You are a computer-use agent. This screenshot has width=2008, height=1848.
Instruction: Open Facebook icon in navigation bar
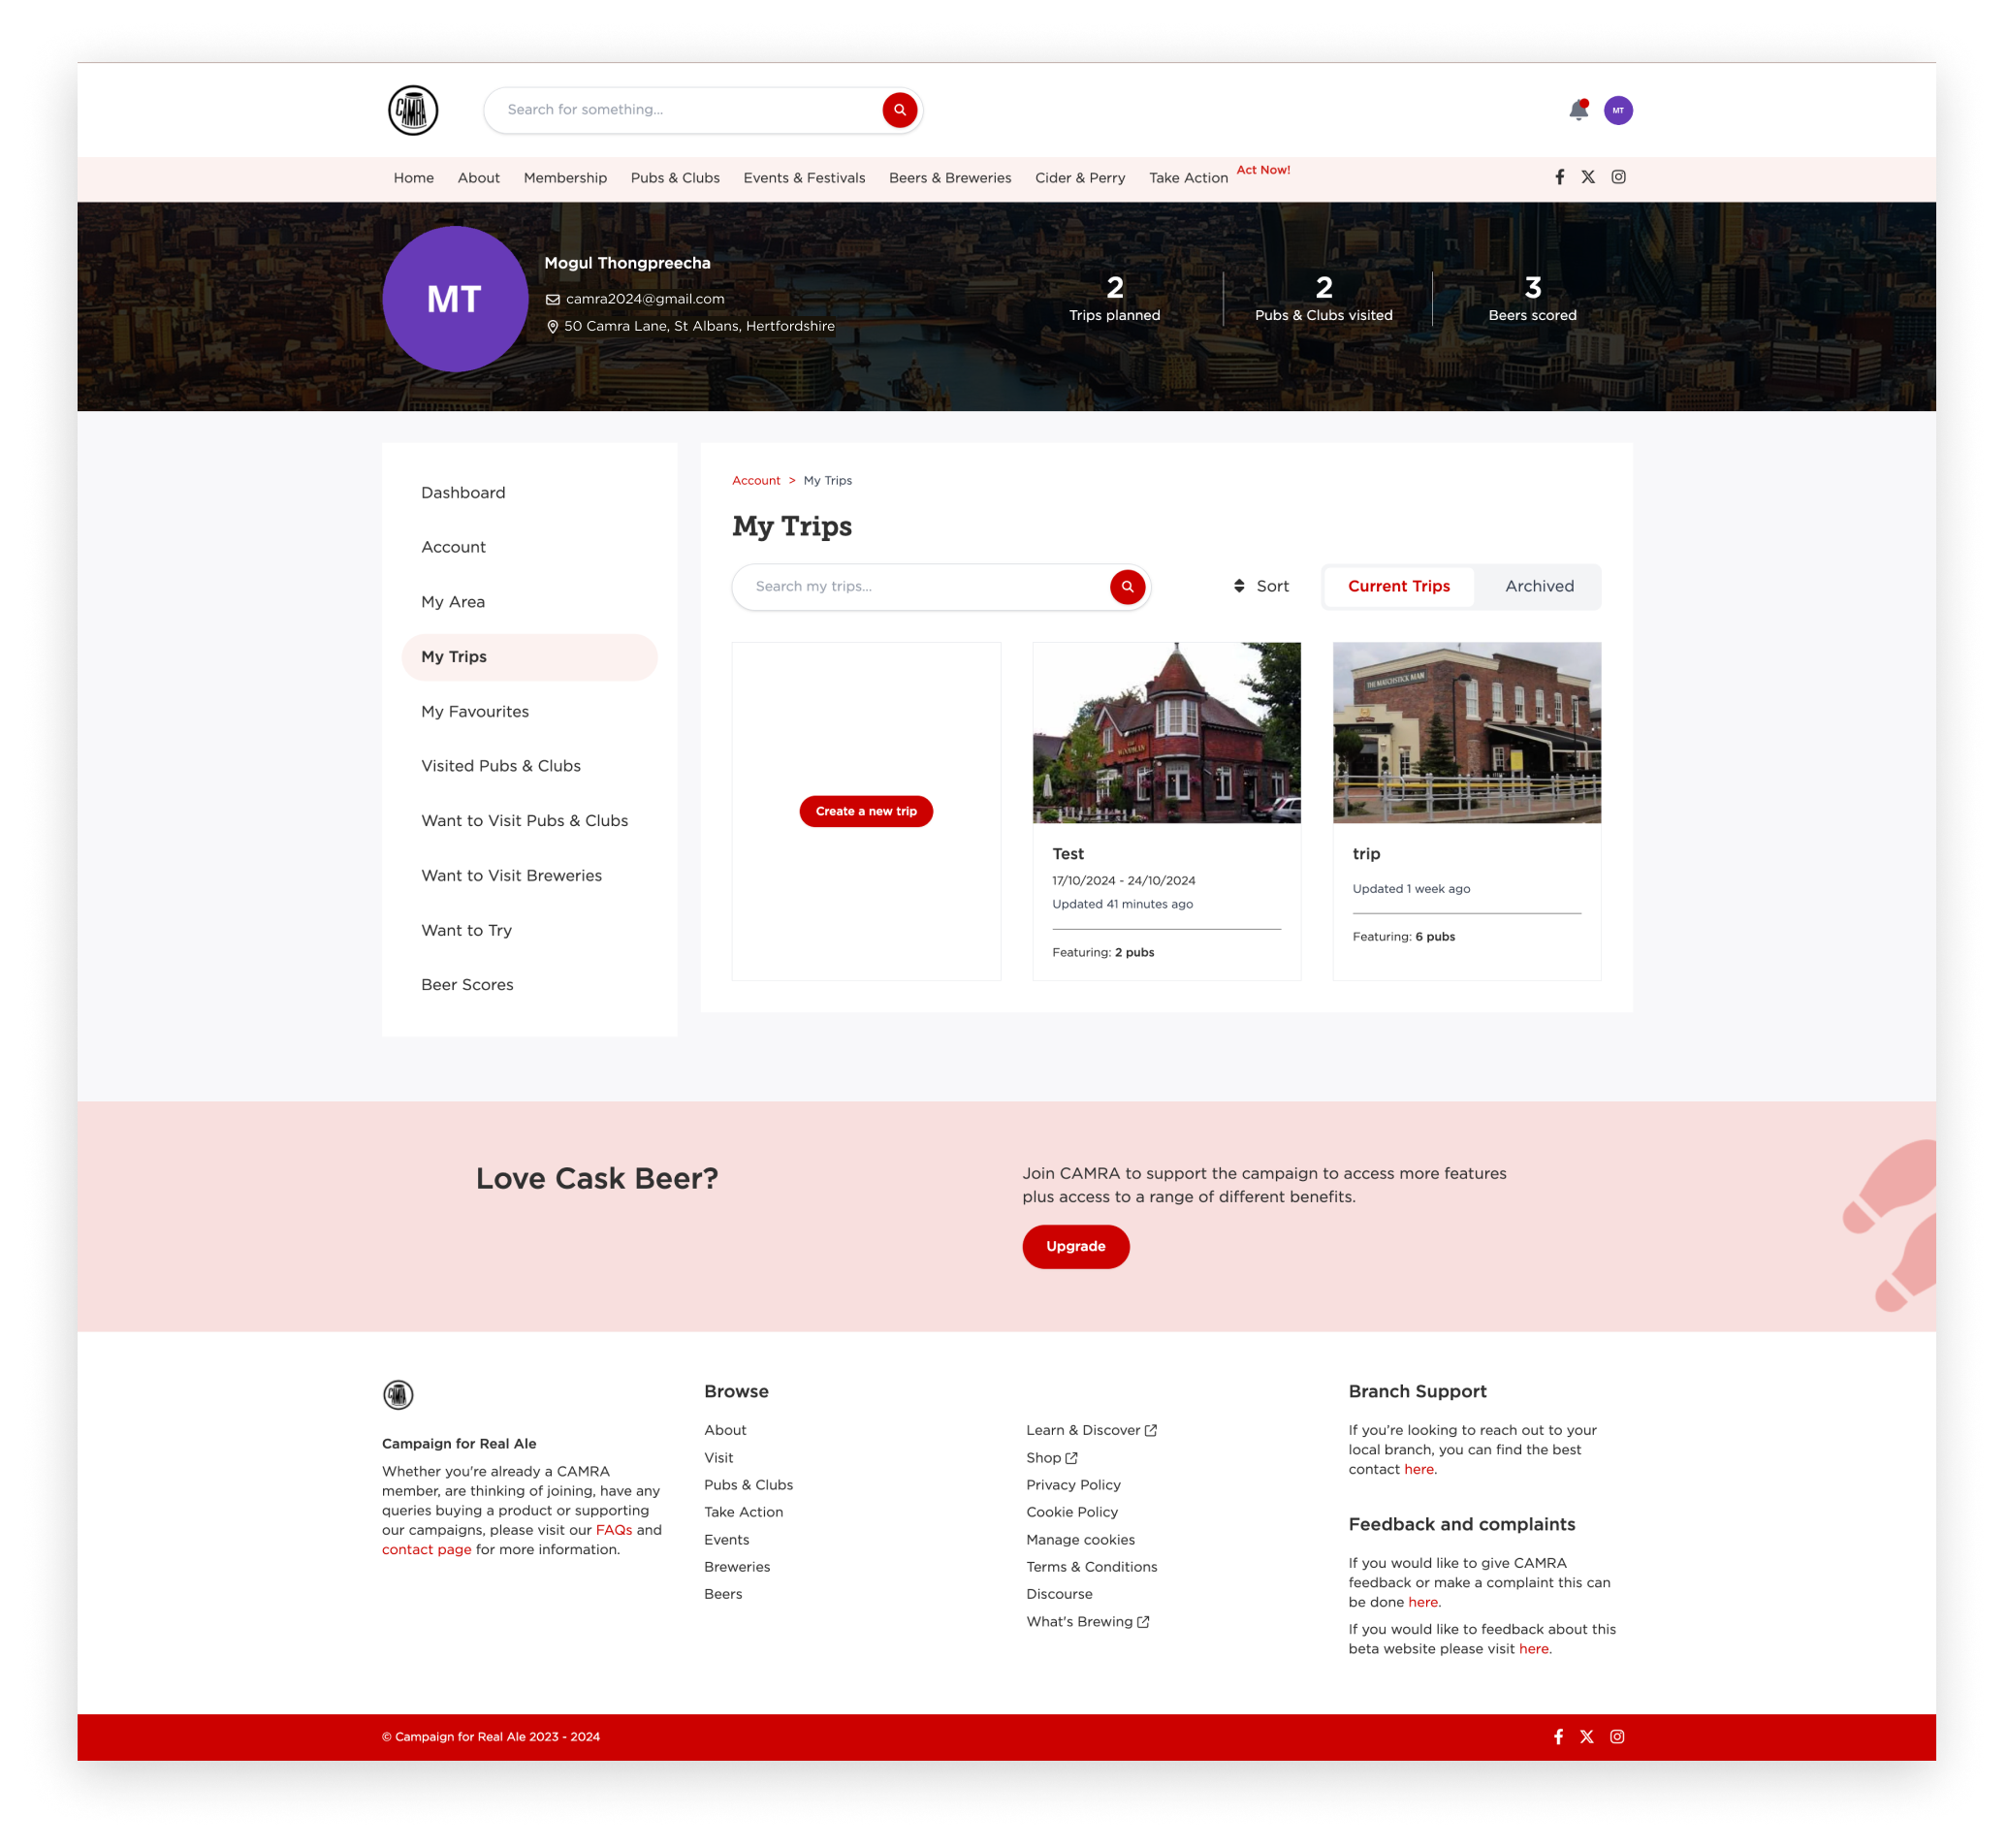[x=1559, y=177]
